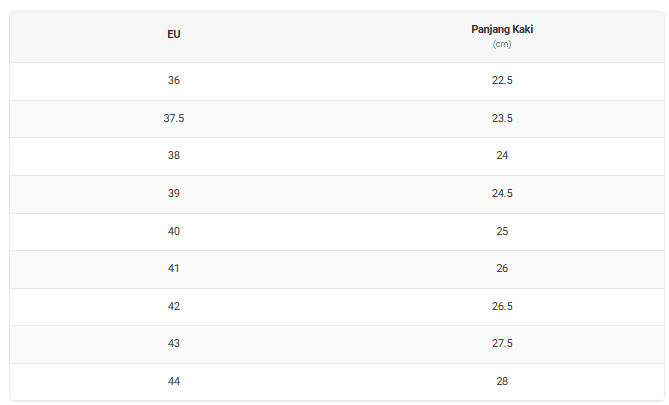Click the 26 cm foot length cell
This screenshot has width=669, height=405.
pos(502,269)
